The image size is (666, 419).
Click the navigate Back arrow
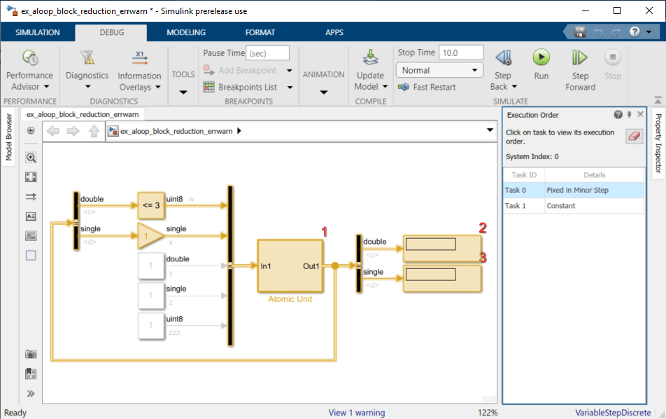click(x=53, y=131)
